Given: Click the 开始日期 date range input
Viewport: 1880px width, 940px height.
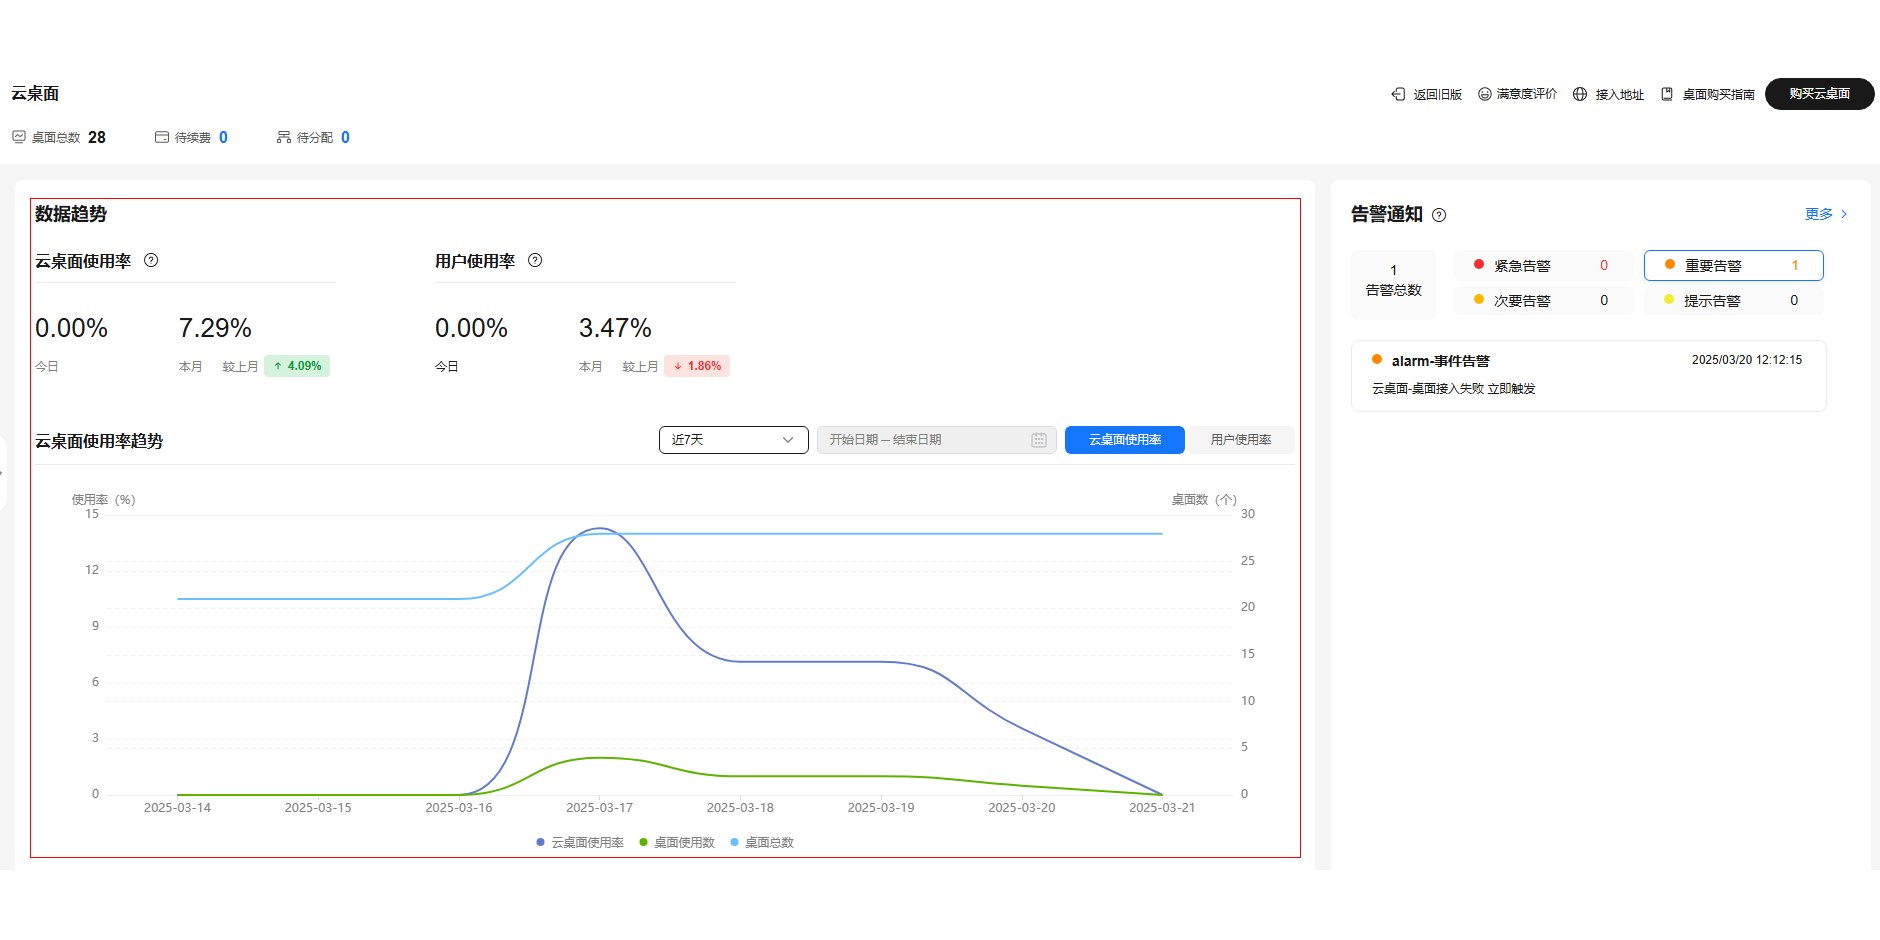Looking at the screenshot, I should coord(920,440).
